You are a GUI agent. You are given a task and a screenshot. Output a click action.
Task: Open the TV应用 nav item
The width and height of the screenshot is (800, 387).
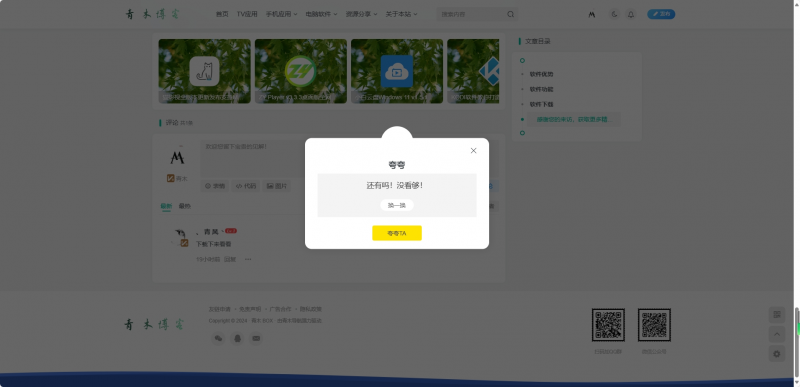coord(247,14)
